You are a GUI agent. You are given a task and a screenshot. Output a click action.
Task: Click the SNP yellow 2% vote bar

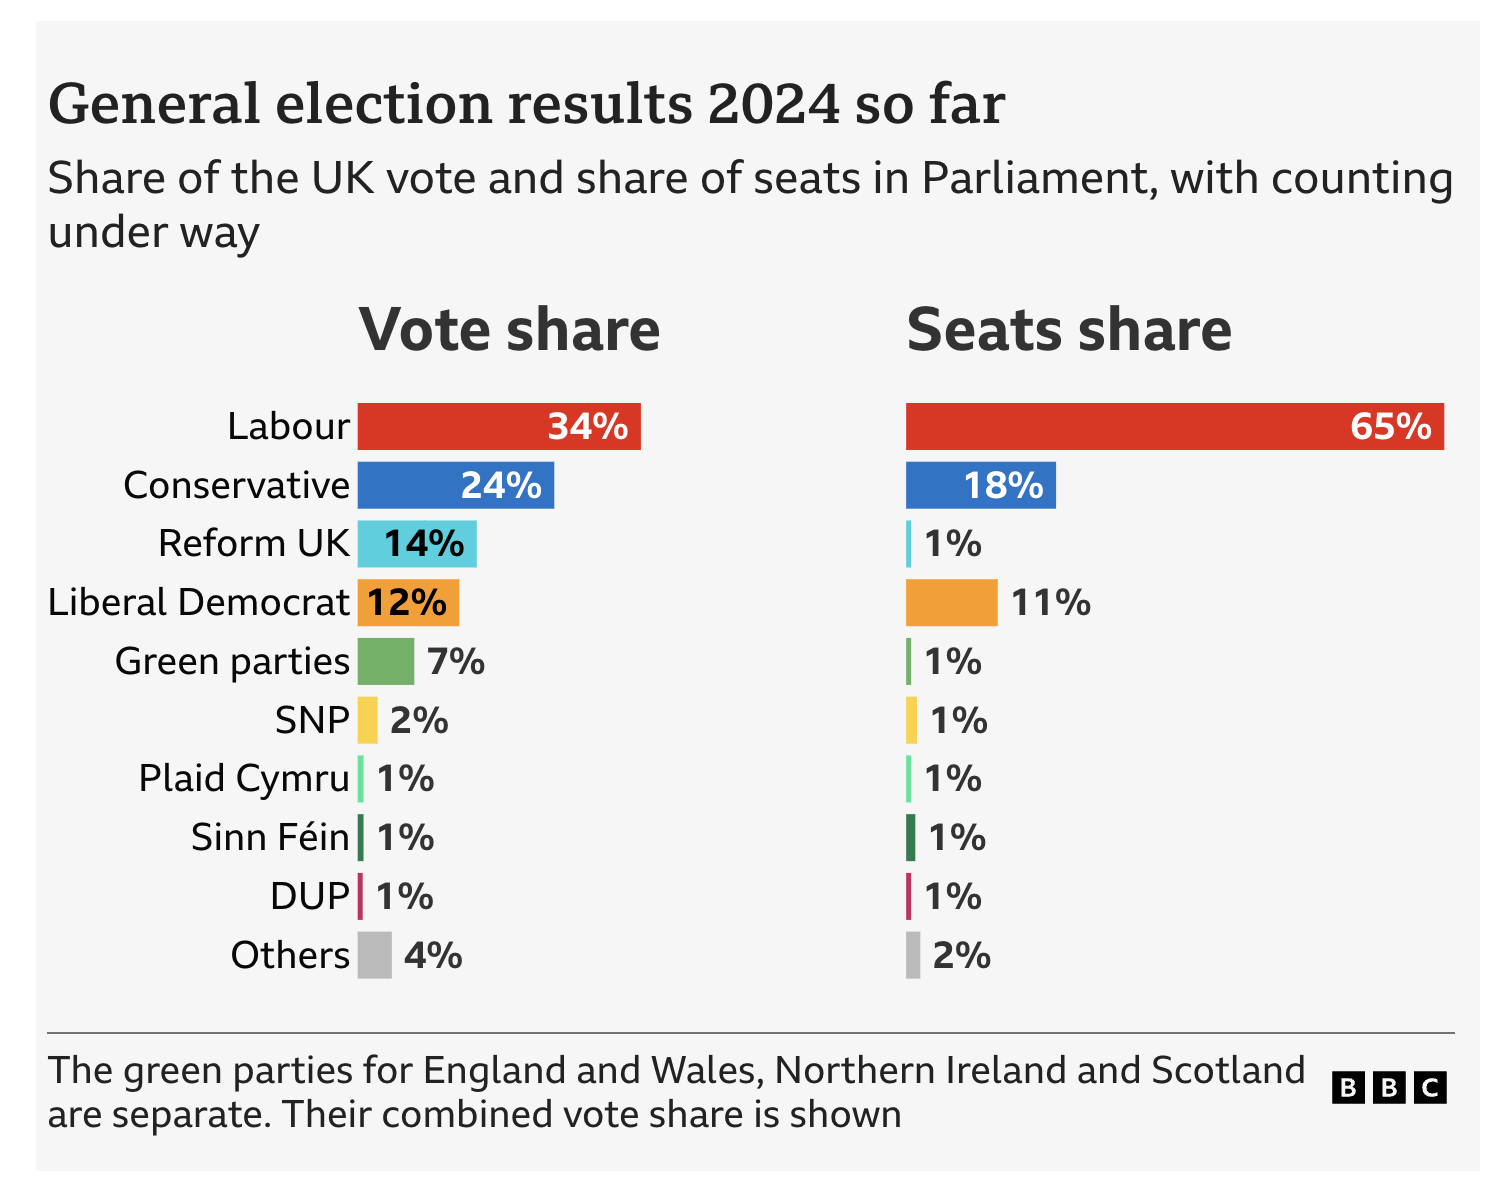click(x=367, y=720)
